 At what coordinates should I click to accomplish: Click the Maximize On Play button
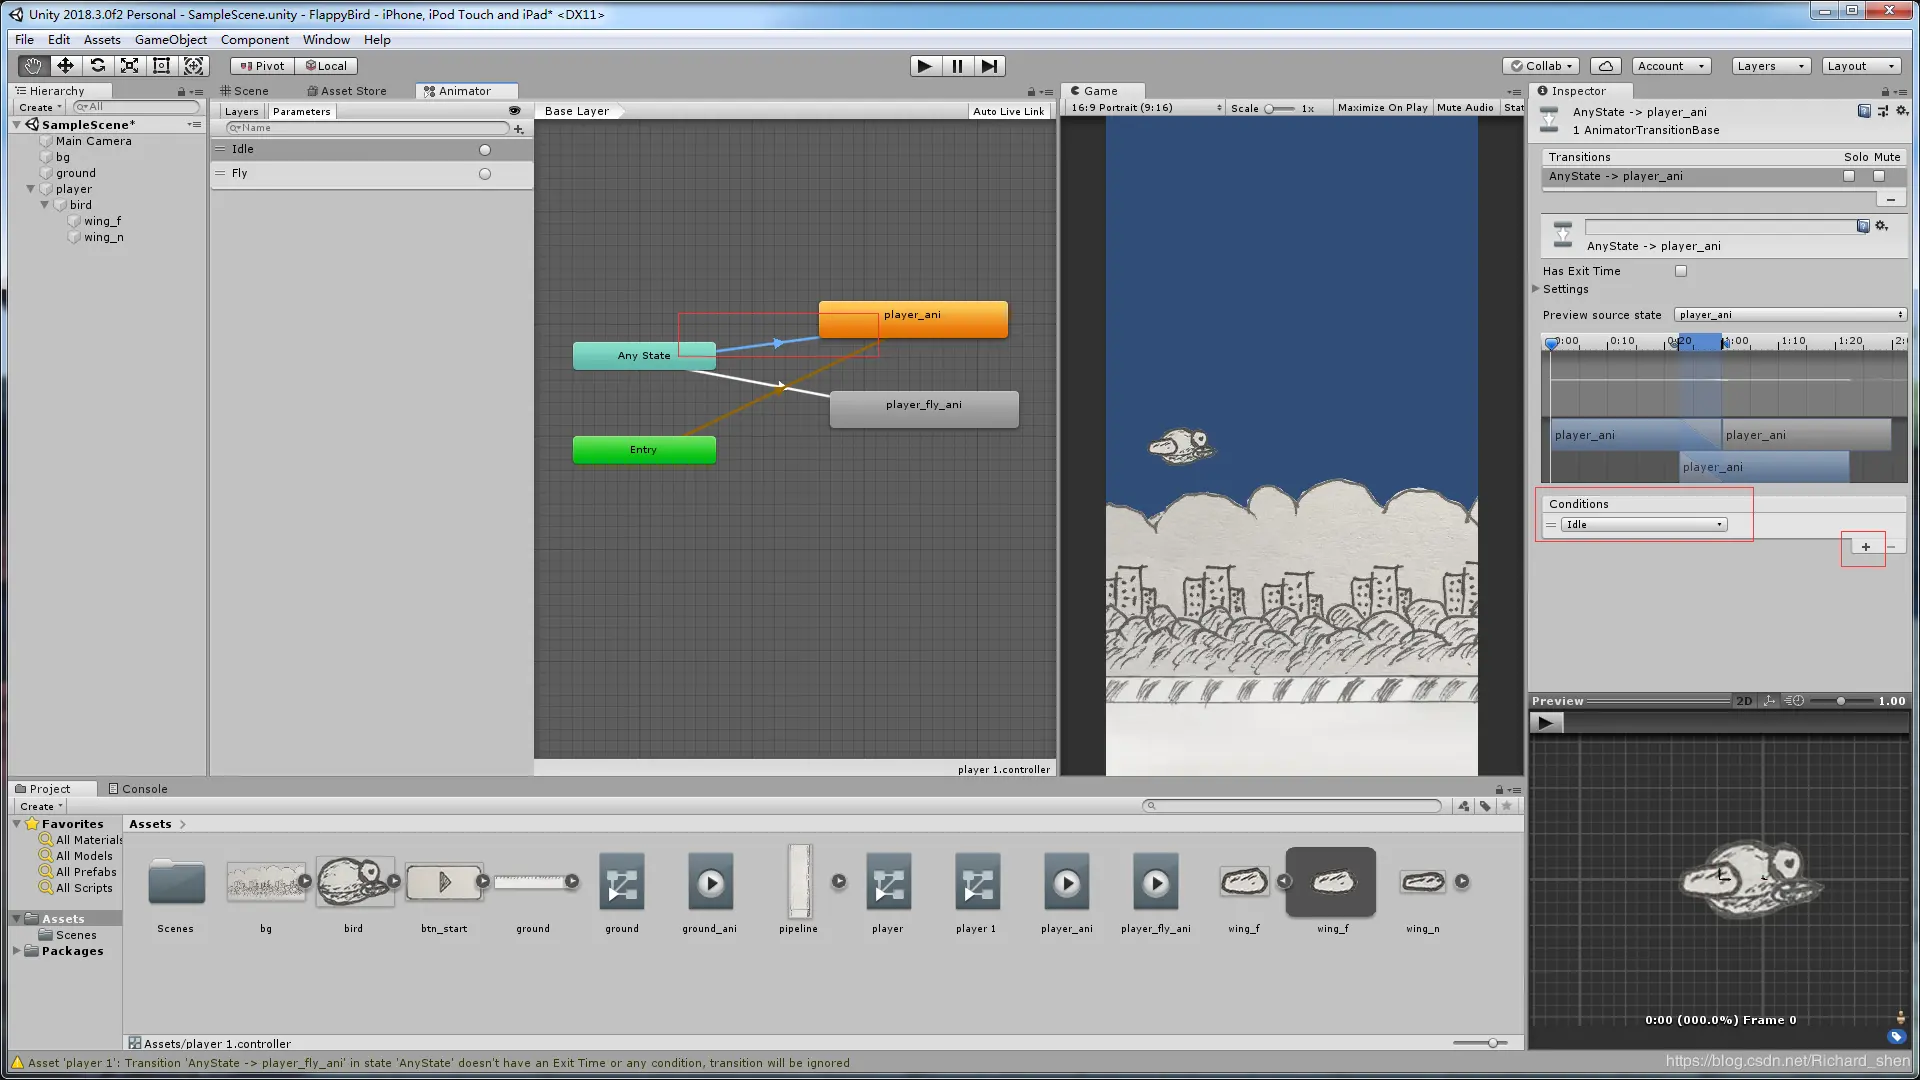coord(1382,108)
